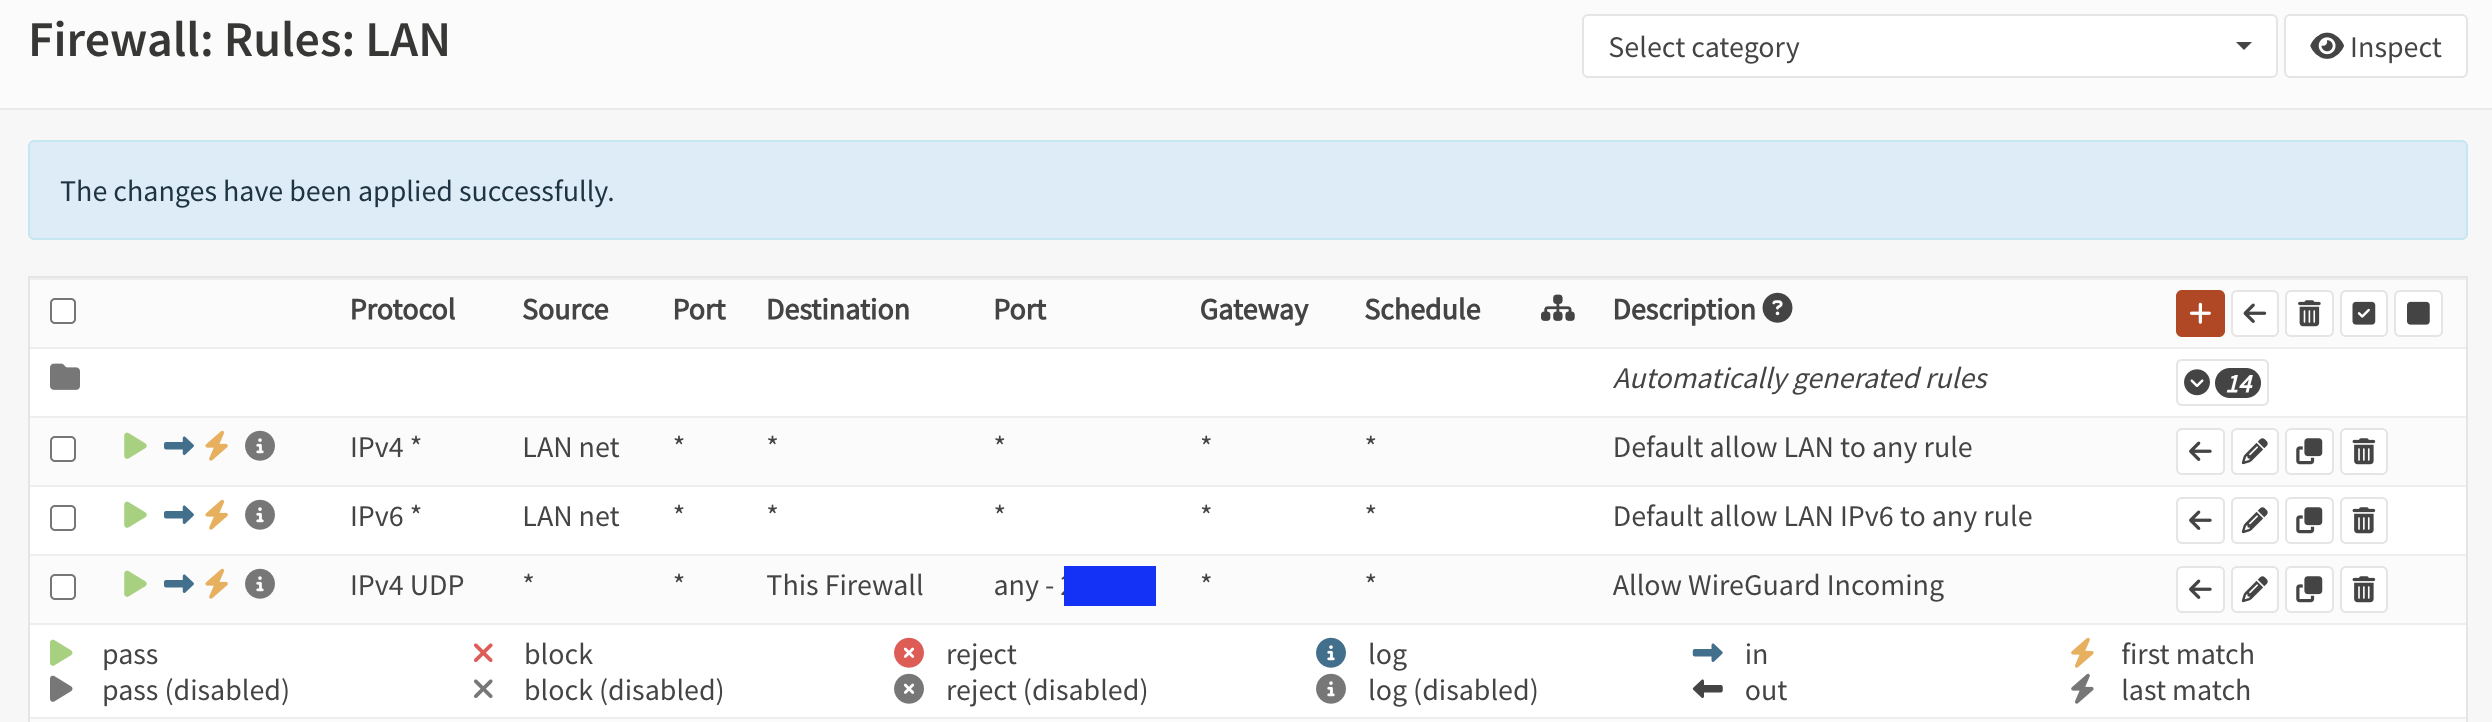Click the Description help question mark
This screenshot has height=722, width=2492.
click(x=1777, y=308)
